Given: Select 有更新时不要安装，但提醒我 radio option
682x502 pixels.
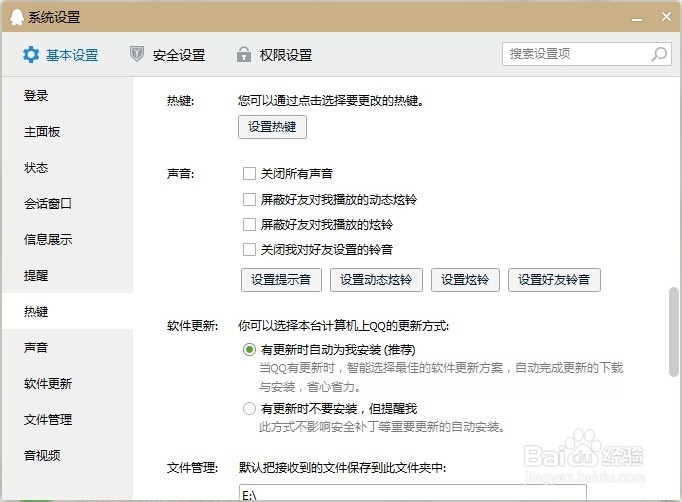Looking at the screenshot, I should (x=249, y=408).
